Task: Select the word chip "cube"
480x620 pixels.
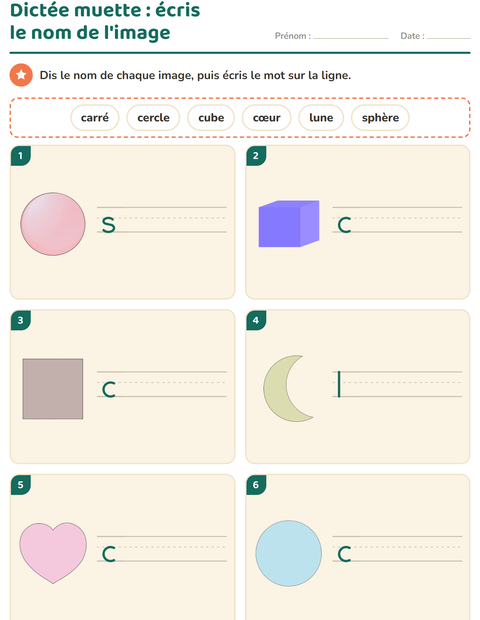Action: pyautogui.click(x=211, y=117)
